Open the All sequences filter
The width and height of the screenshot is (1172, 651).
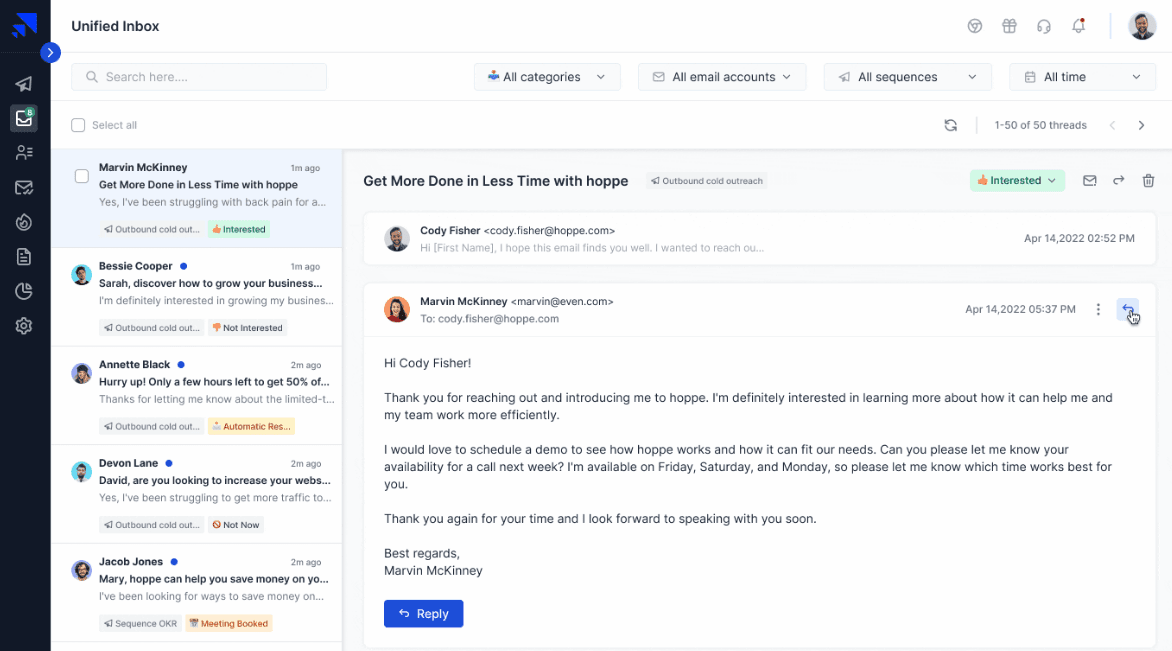(907, 77)
